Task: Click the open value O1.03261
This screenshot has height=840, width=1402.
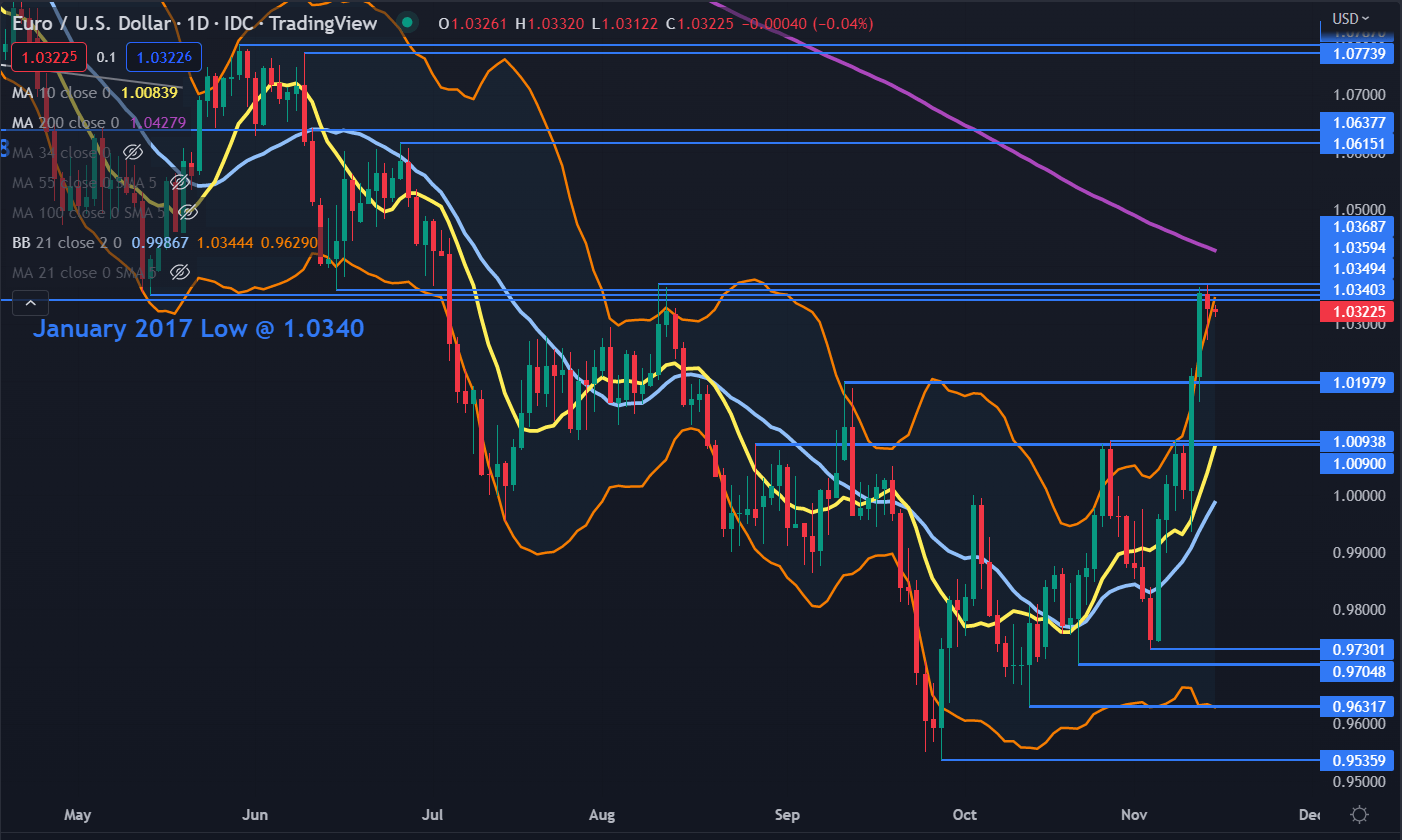Action: coord(473,23)
